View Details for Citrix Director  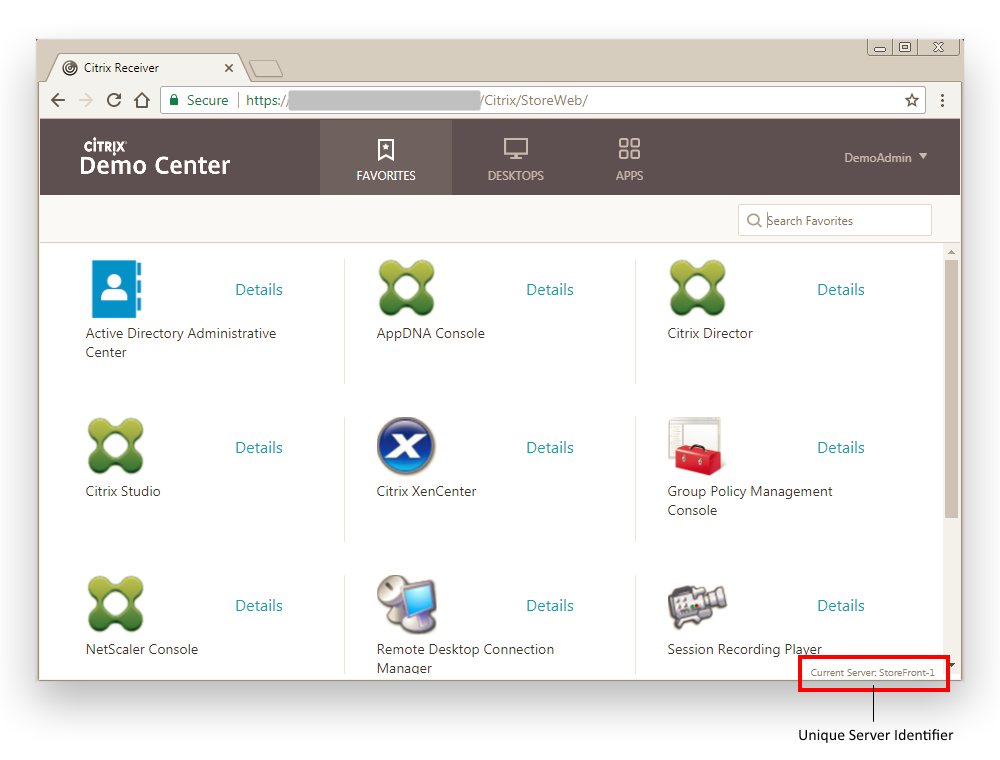point(841,289)
